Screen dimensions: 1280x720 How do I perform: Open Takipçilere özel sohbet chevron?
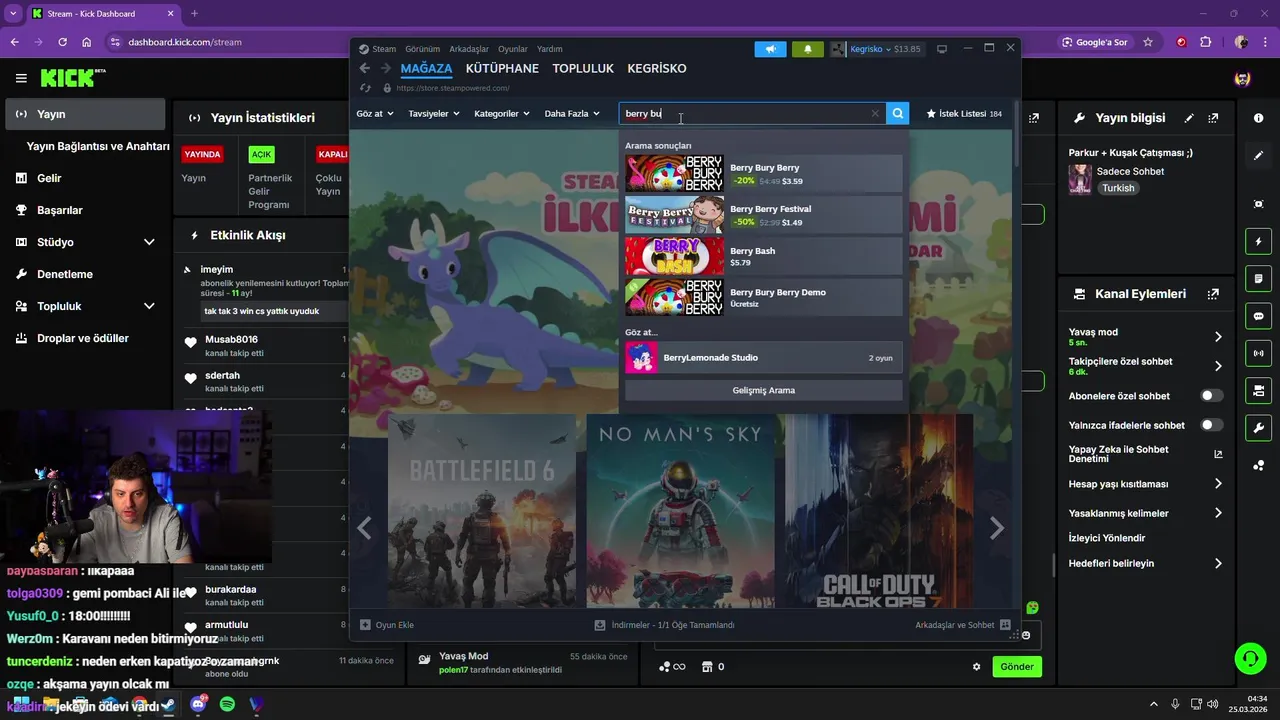click(x=1218, y=366)
